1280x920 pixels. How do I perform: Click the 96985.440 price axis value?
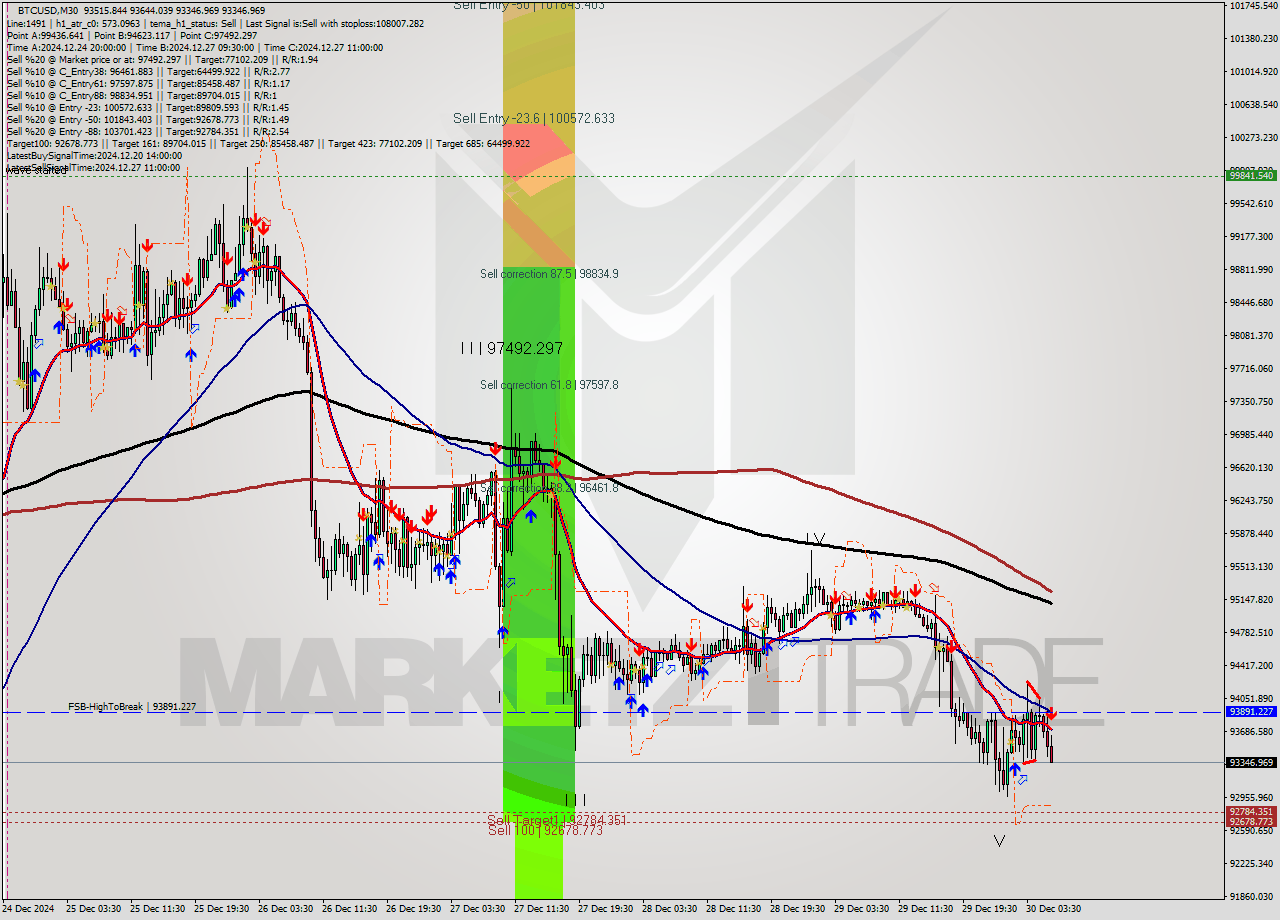[x=1251, y=435]
